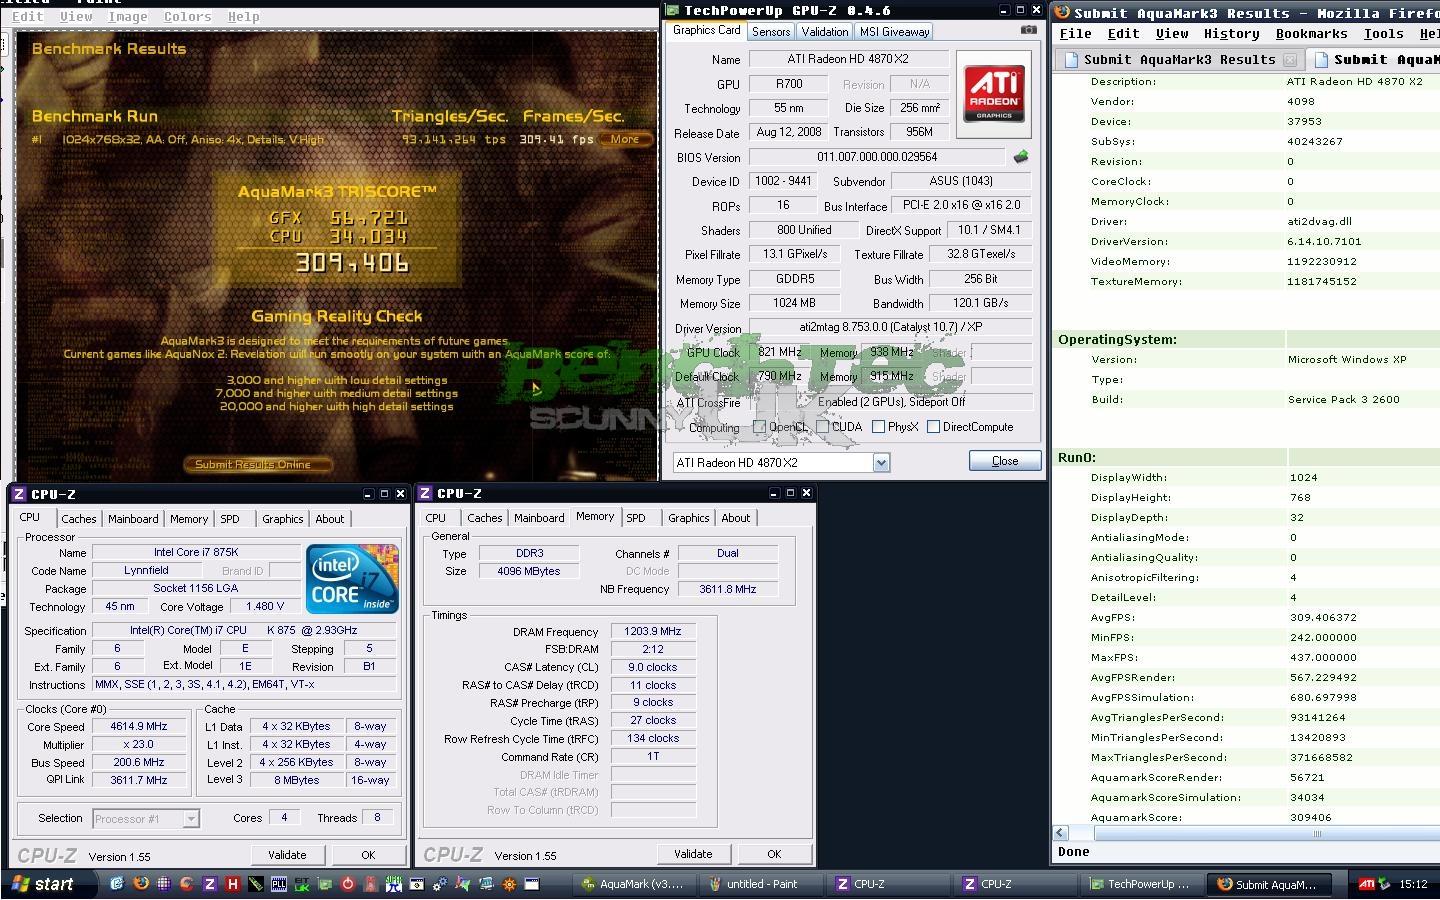
Task: Open the orange C quick launch icon
Action: pos(186,884)
